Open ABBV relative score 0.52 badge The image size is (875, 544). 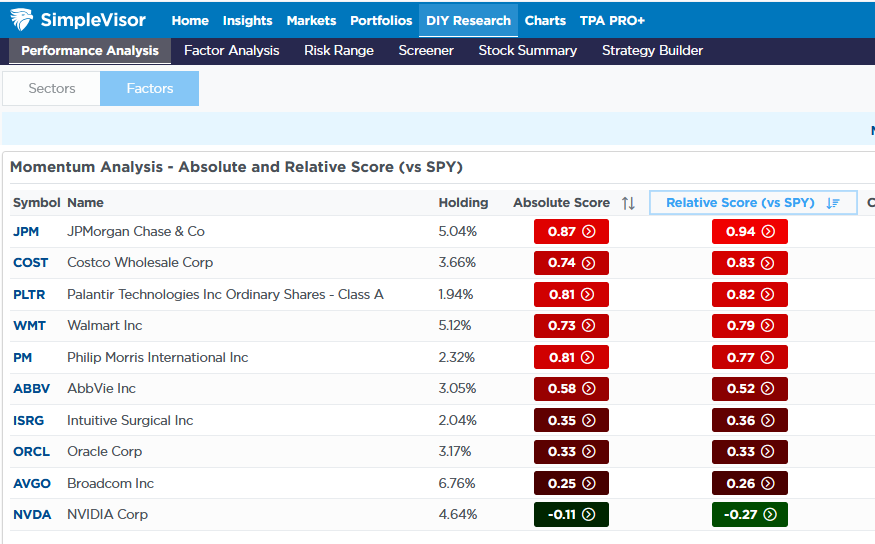[749, 389]
